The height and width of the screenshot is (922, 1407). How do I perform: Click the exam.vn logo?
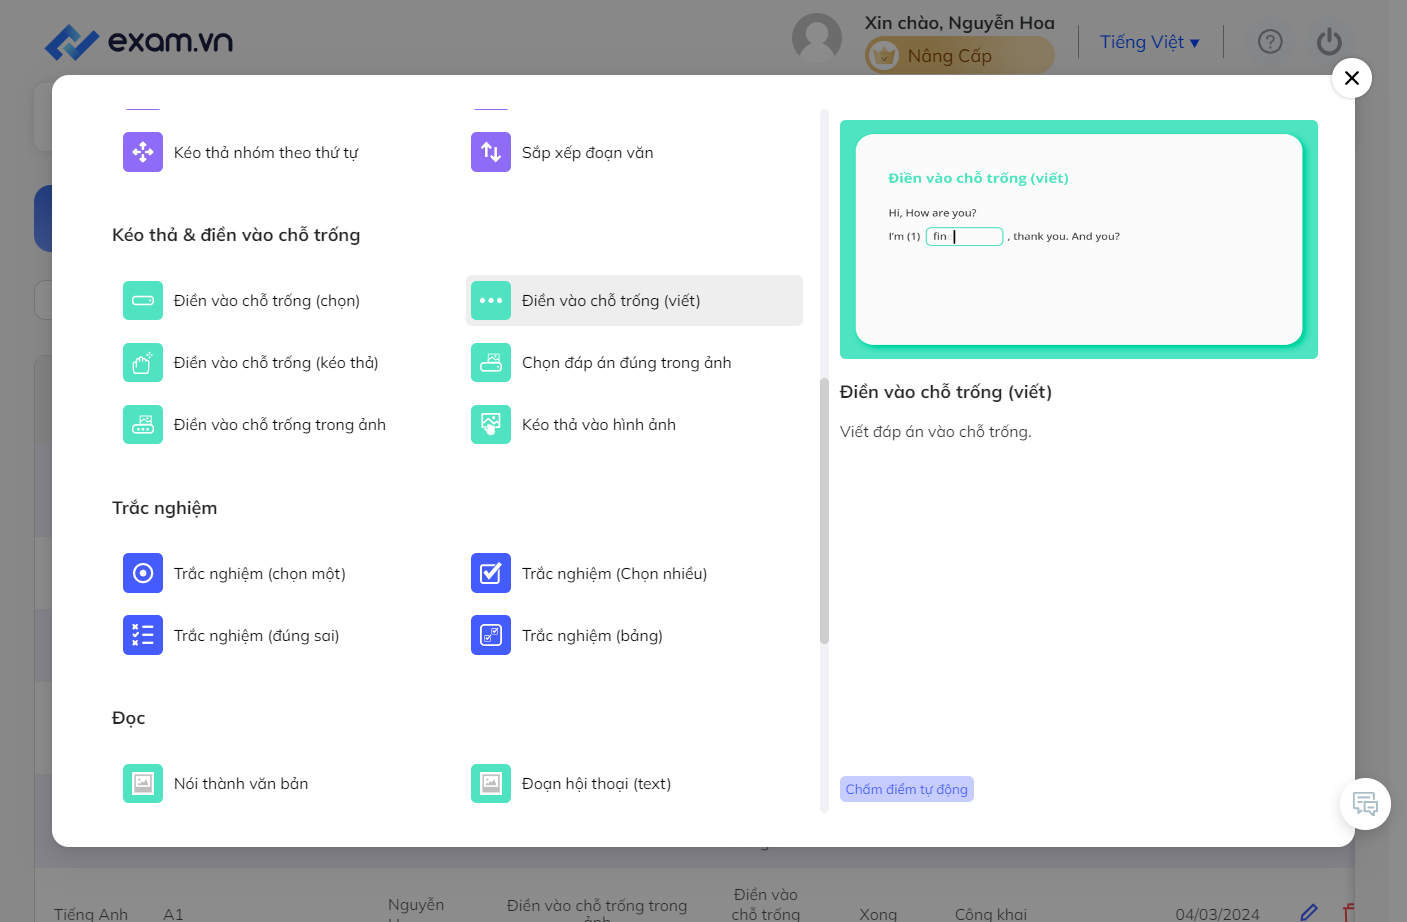tap(139, 41)
